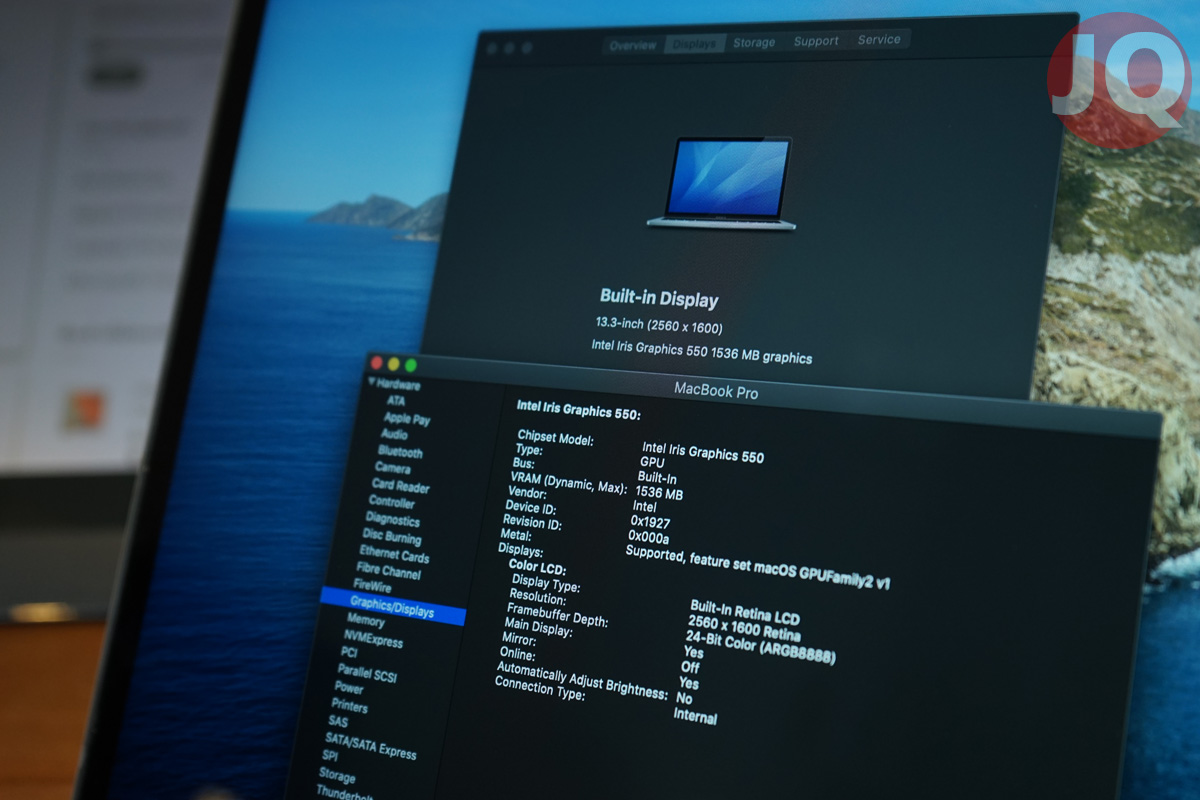This screenshot has width=1200, height=800.
Task: Click "Intel Iris Graphics 550 1536 MB graphics" line
Action: pos(702,352)
